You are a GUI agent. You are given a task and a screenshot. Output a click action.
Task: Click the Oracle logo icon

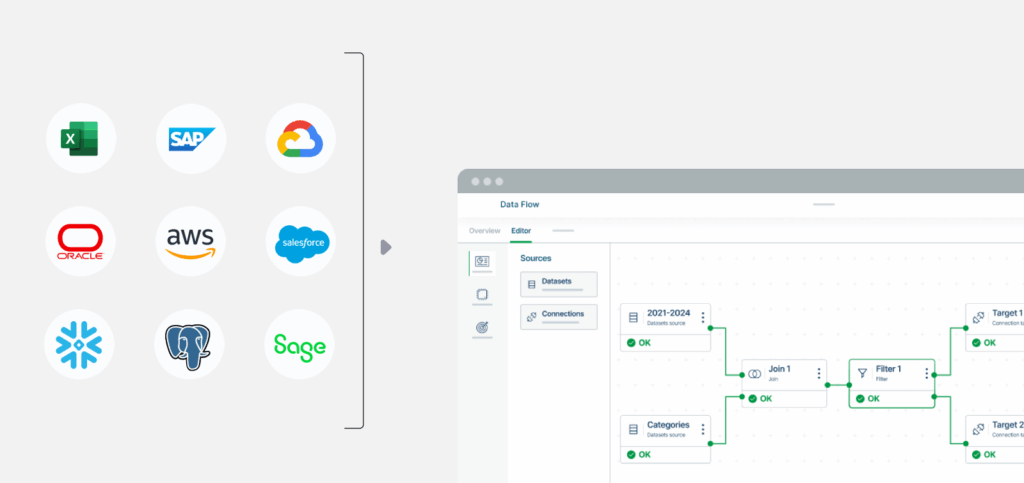pos(80,242)
